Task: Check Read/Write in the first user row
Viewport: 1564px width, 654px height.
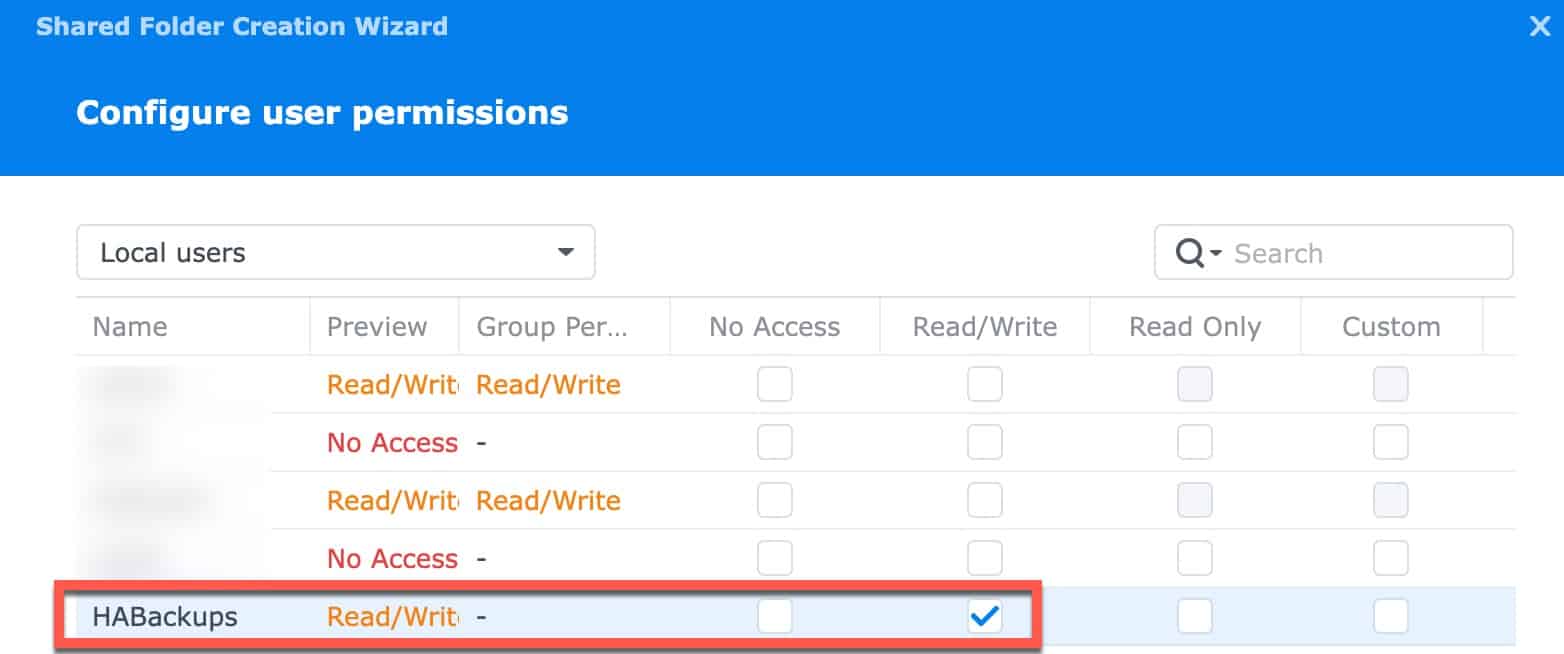Action: coord(985,384)
